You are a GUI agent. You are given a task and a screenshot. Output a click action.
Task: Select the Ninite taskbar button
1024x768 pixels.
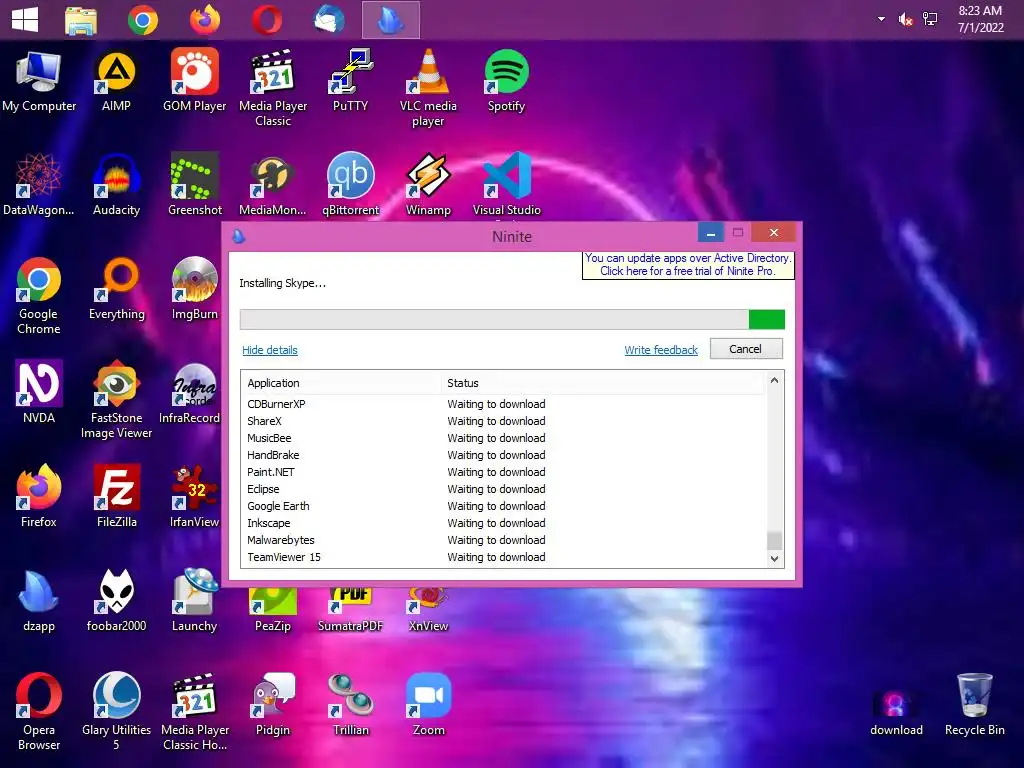[391, 20]
